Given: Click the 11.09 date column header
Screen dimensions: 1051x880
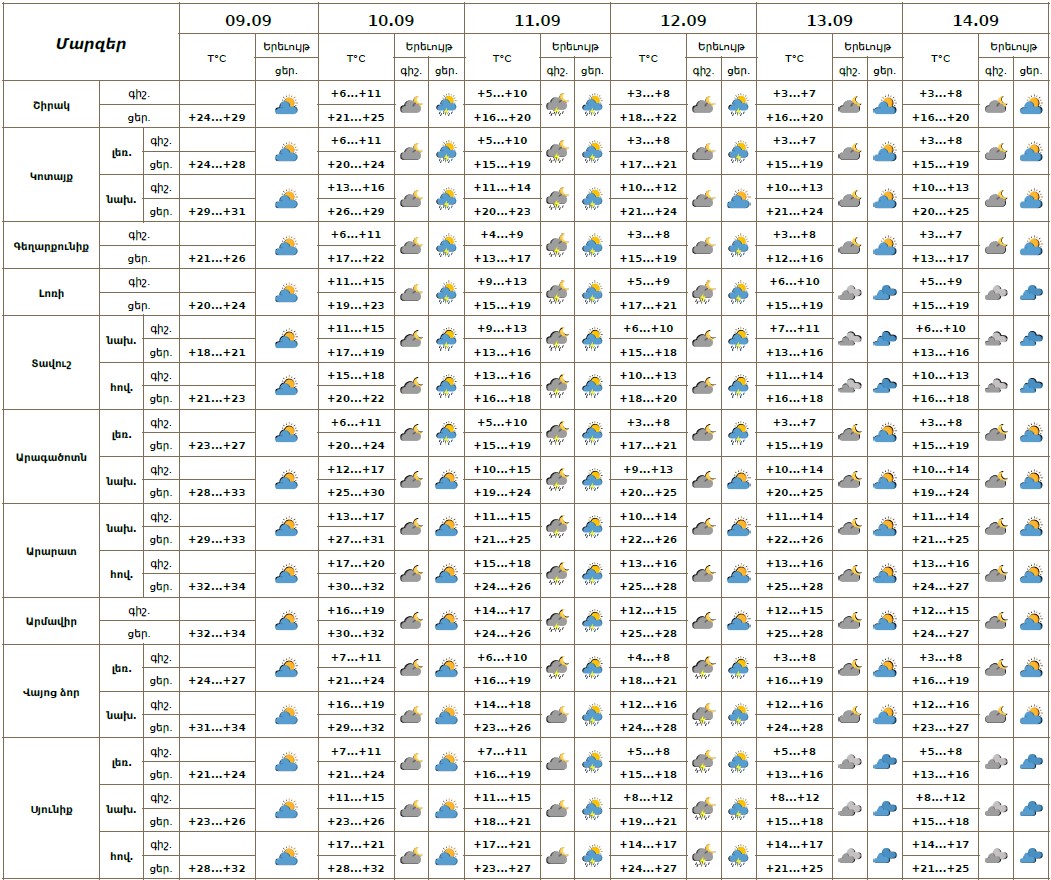Looking at the screenshot, I should point(537,20).
